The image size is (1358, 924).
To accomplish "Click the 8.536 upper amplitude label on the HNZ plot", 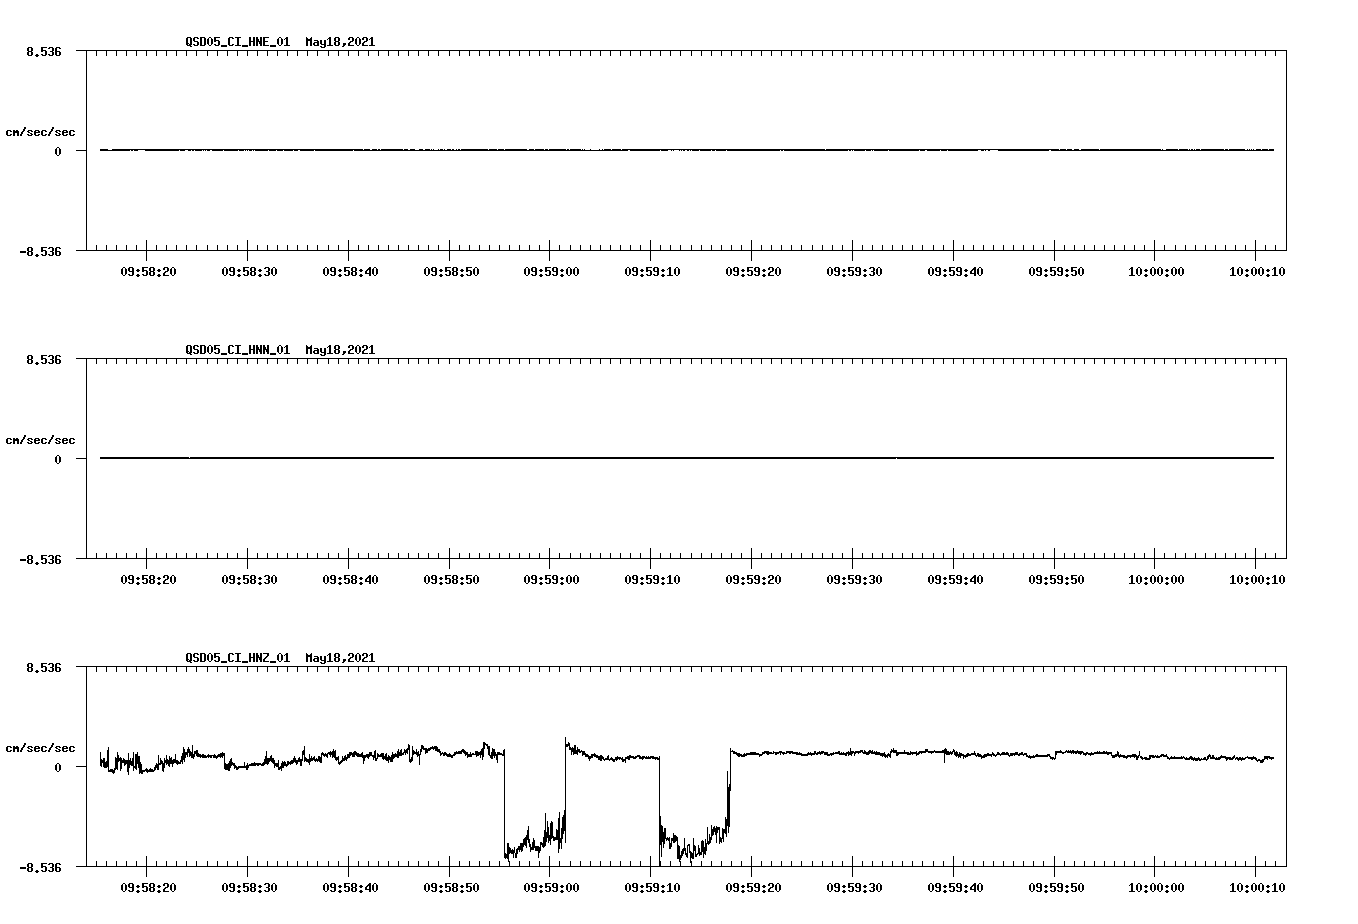I will pyautogui.click(x=43, y=665).
